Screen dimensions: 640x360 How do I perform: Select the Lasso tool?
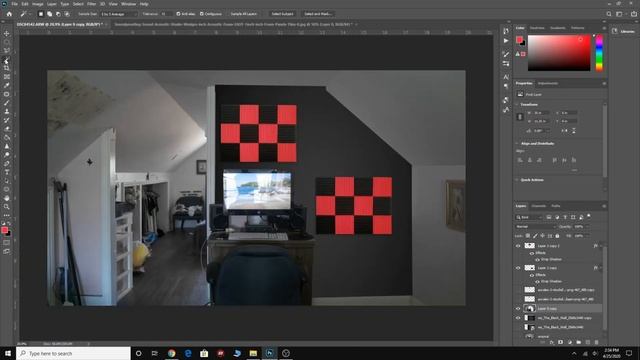coord(7,51)
